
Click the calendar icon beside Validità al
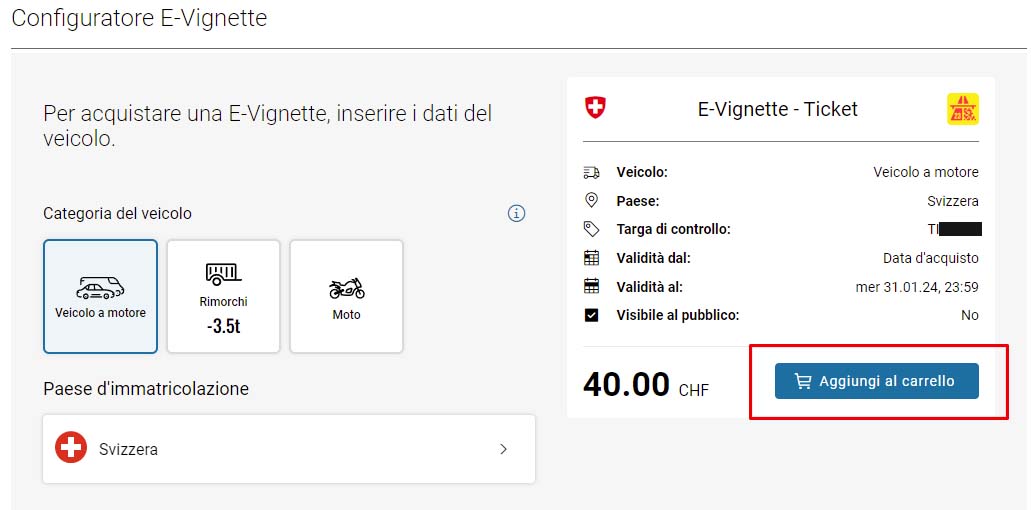click(x=591, y=287)
